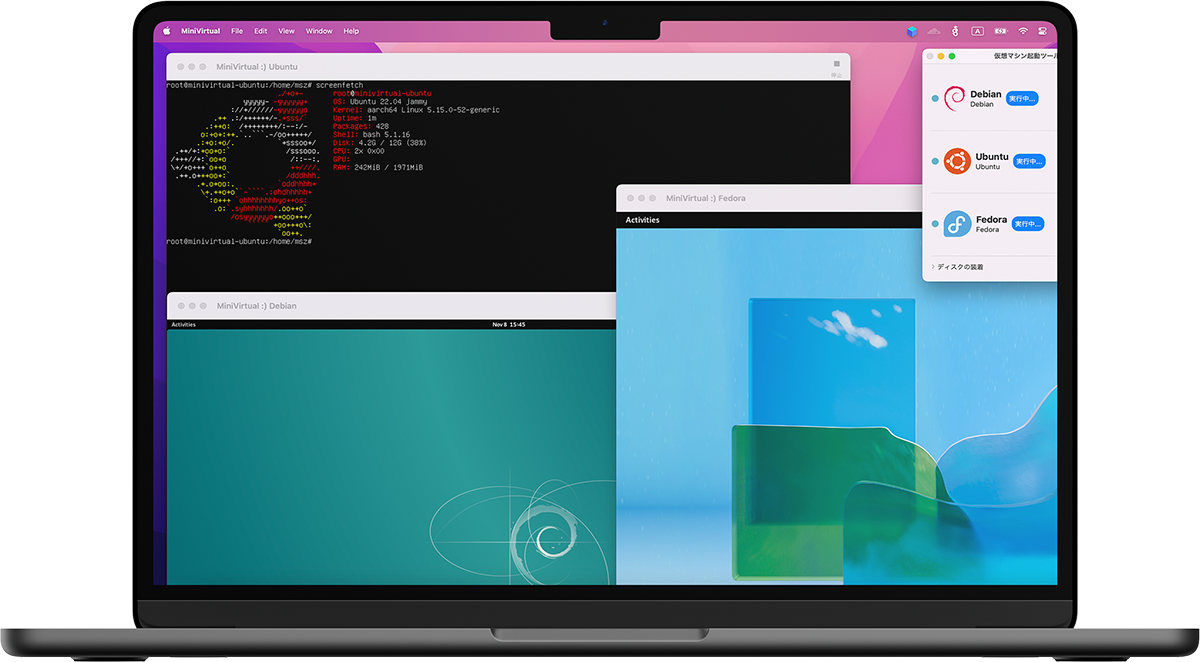Screen dimensions: 1200x662
Task: Minimize the launcher window with yellow button
Action: [940, 57]
